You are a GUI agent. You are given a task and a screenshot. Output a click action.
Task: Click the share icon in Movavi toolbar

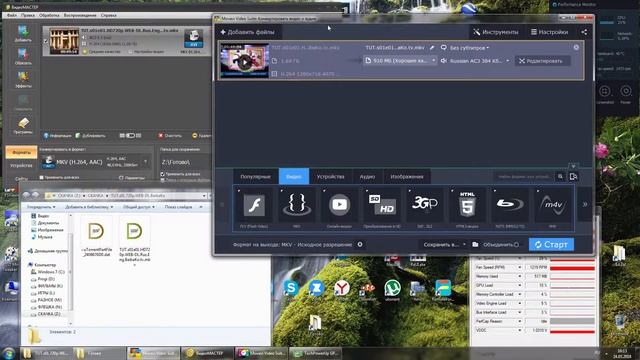click(584, 32)
